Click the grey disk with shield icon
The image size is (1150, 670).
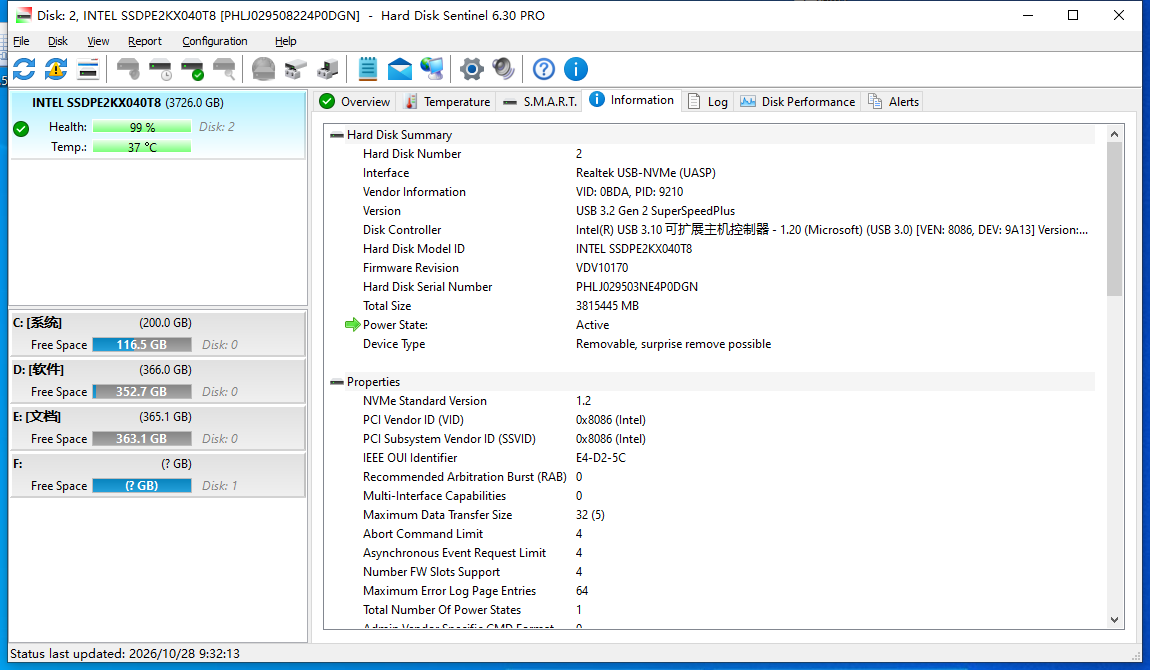point(128,70)
